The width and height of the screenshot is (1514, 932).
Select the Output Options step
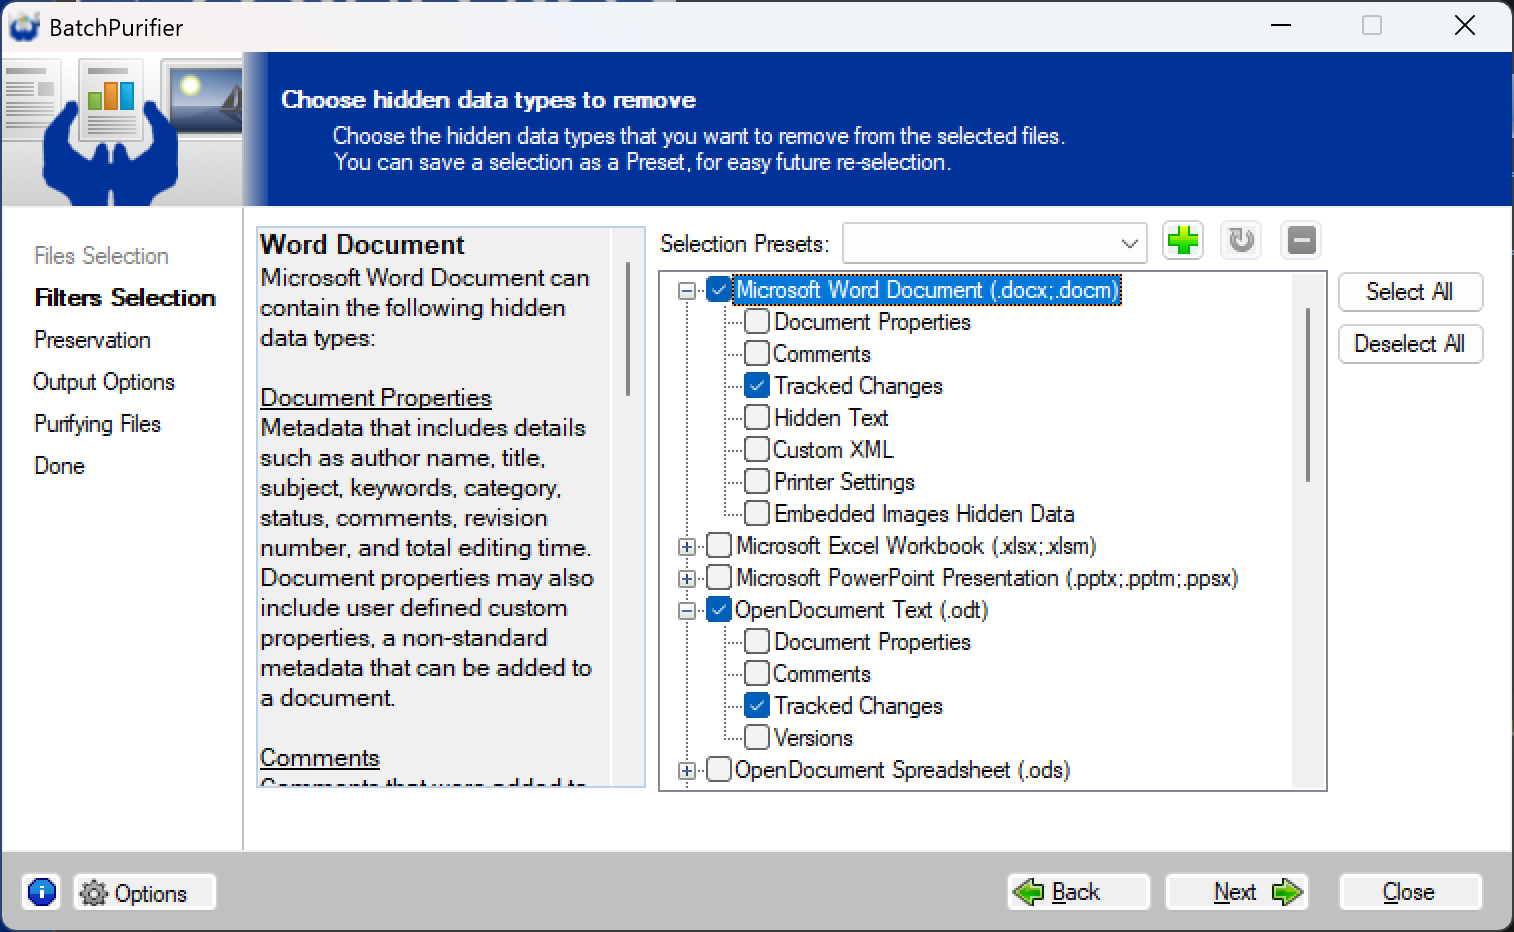tap(104, 382)
